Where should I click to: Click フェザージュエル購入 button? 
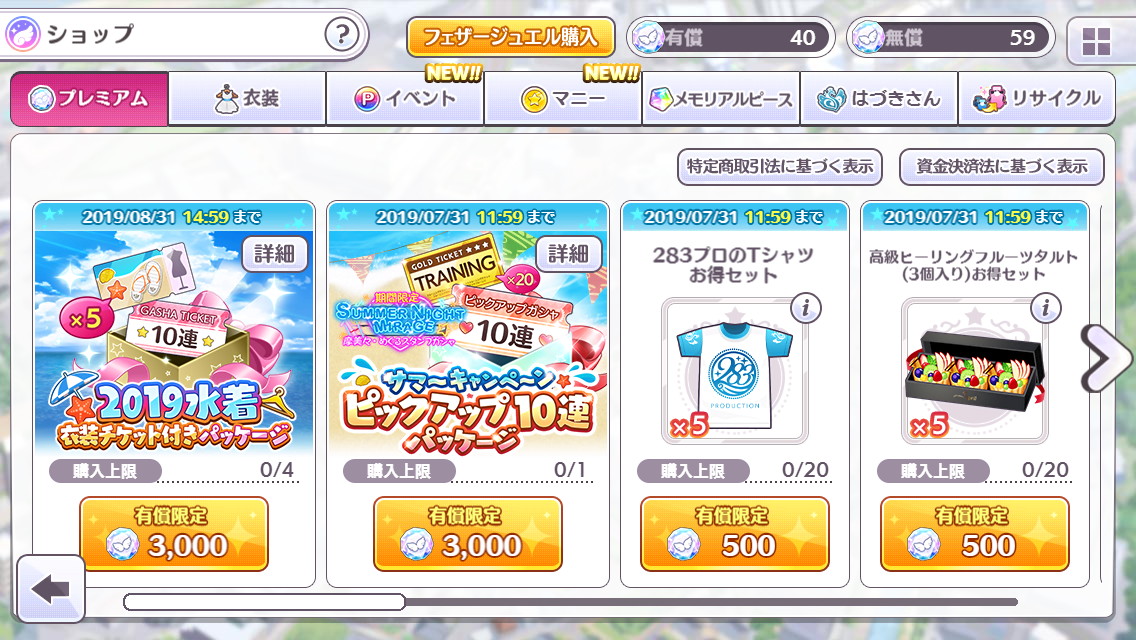tap(510, 37)
